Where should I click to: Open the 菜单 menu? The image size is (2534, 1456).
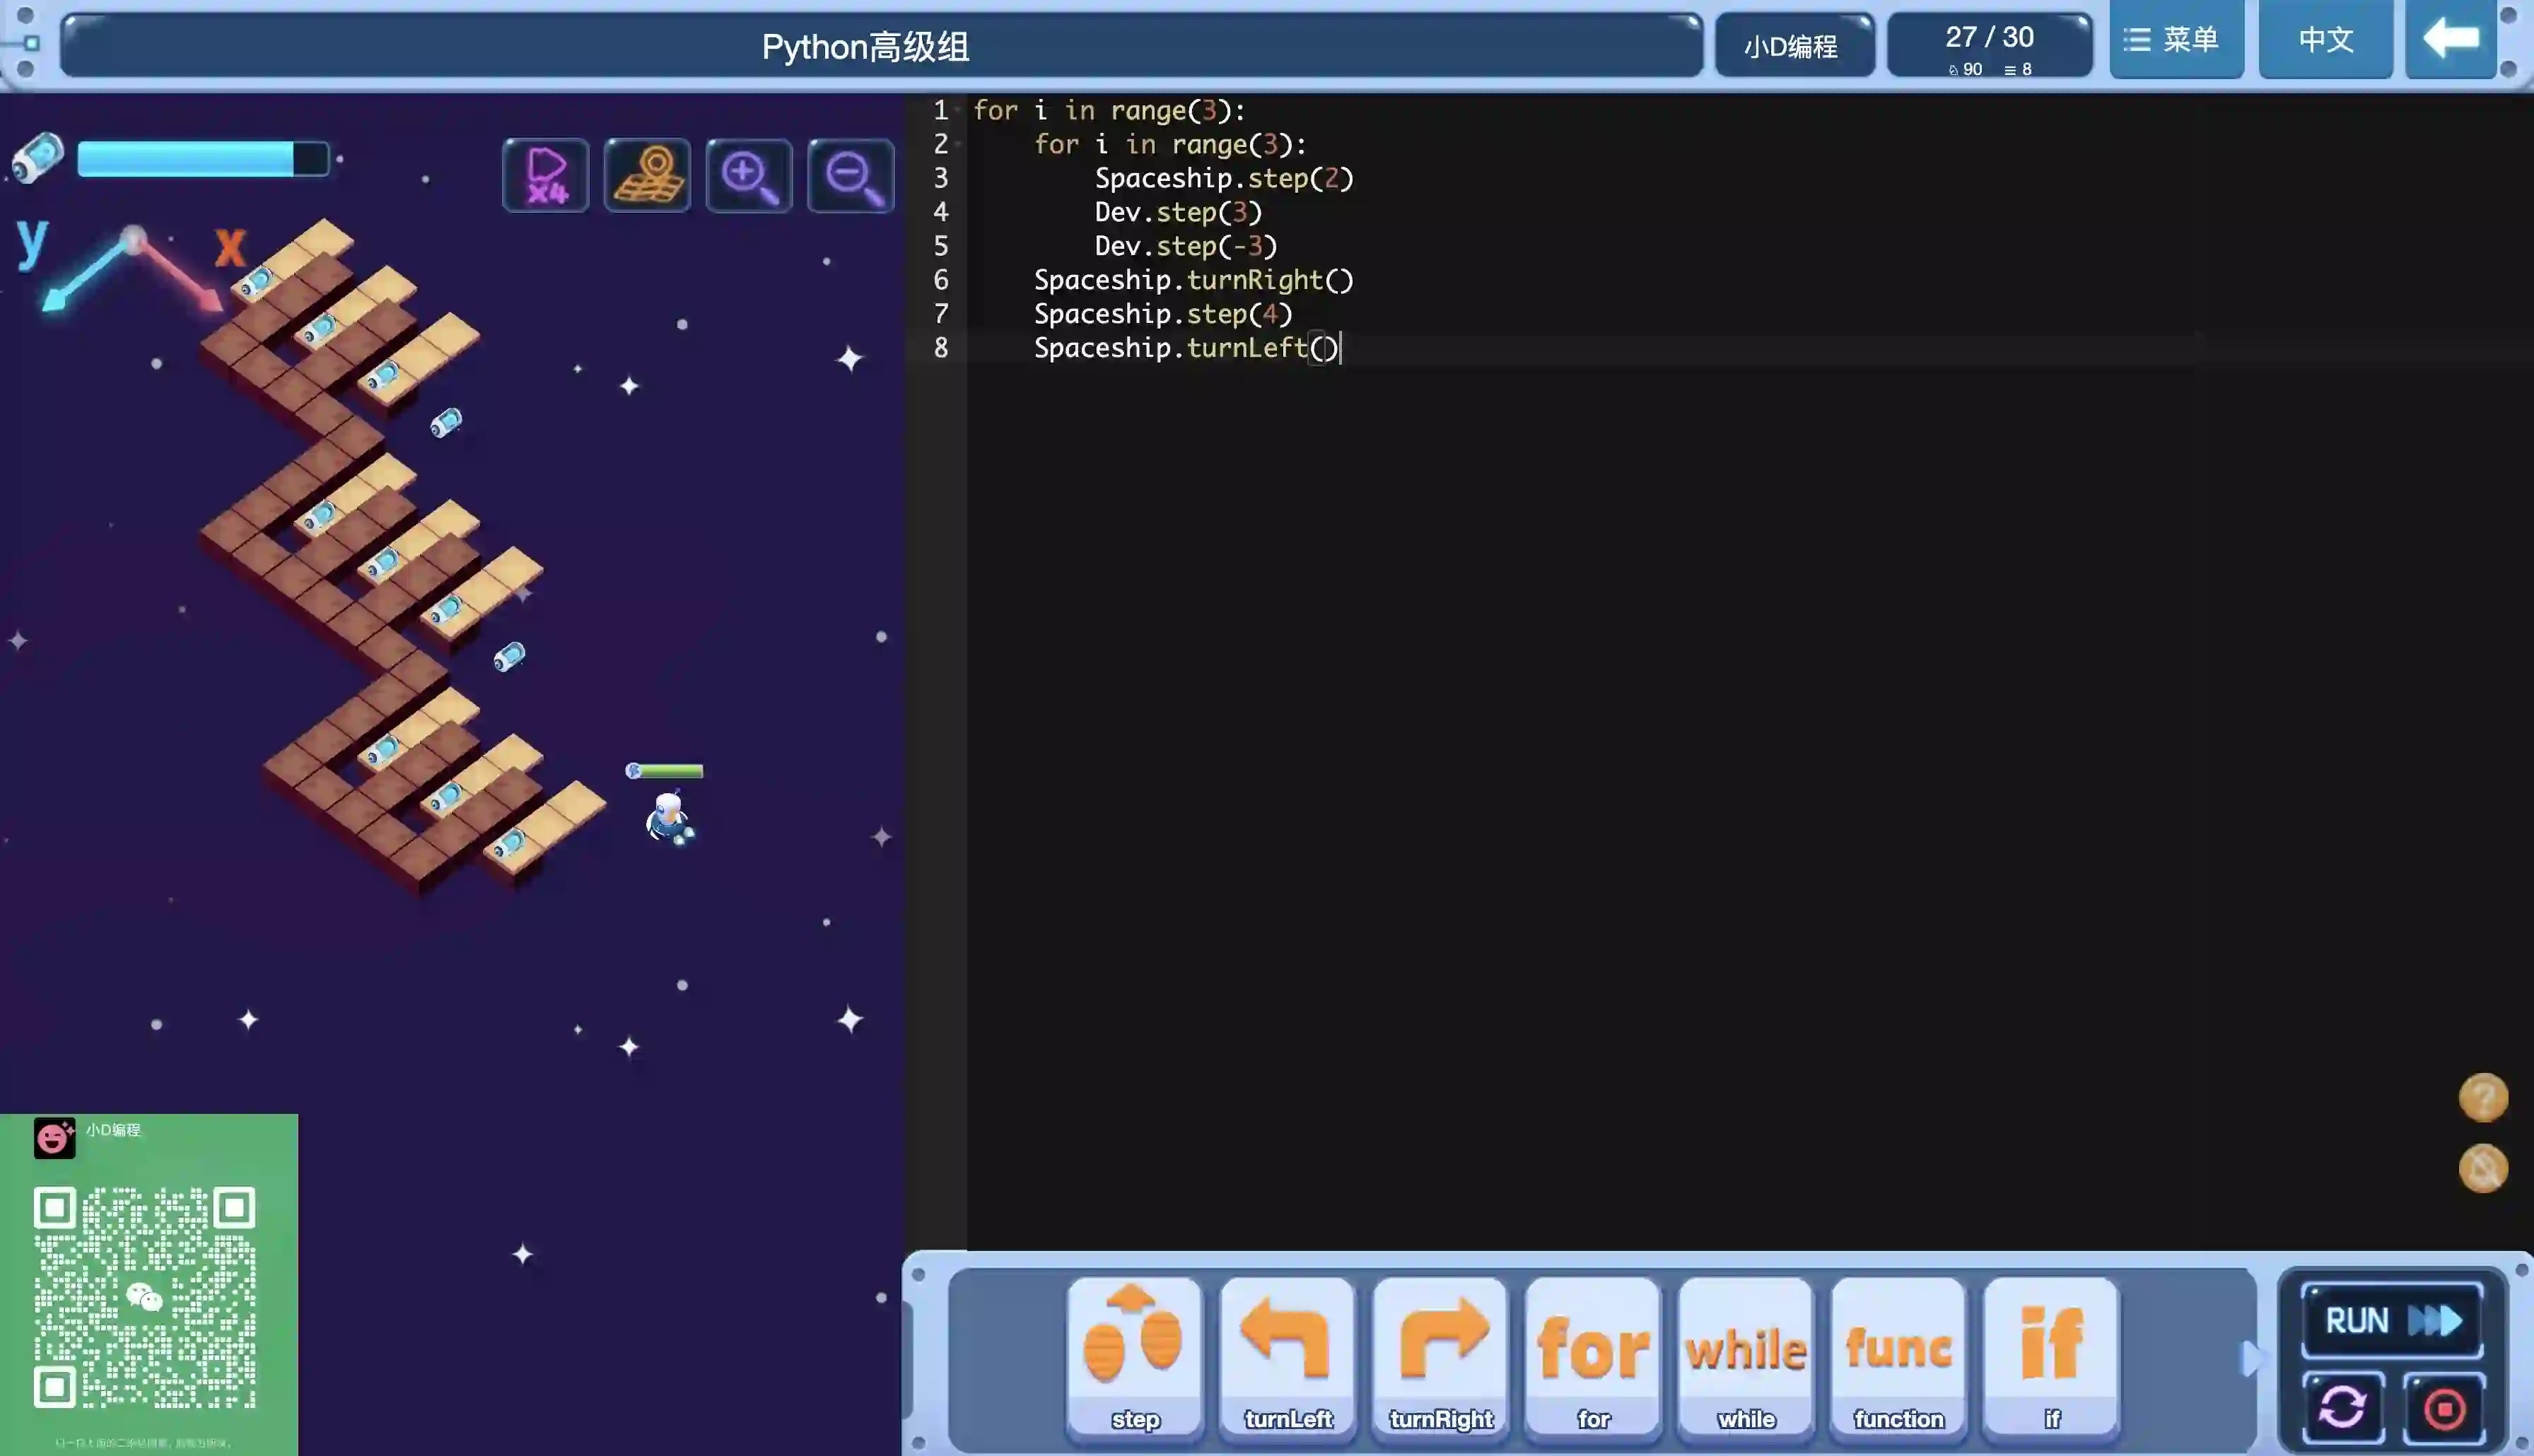(x=2175, y=40)
